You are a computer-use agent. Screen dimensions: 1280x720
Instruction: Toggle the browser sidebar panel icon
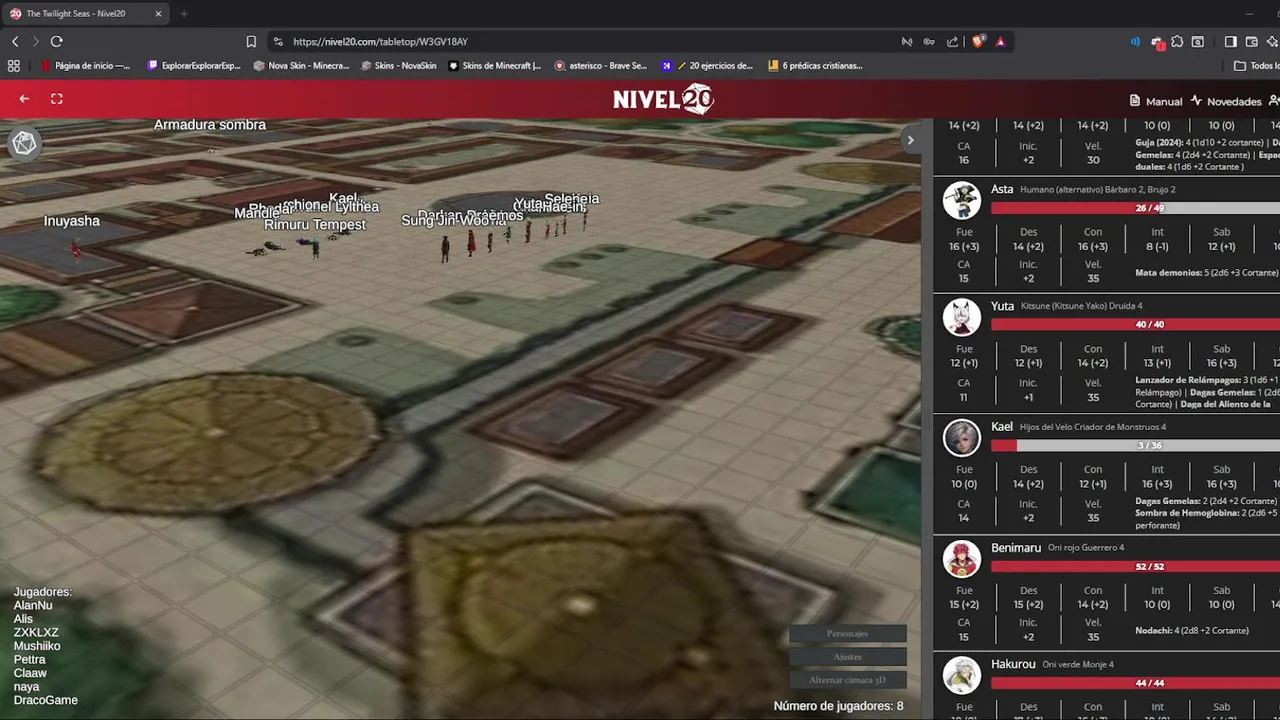pos(1231,41)
